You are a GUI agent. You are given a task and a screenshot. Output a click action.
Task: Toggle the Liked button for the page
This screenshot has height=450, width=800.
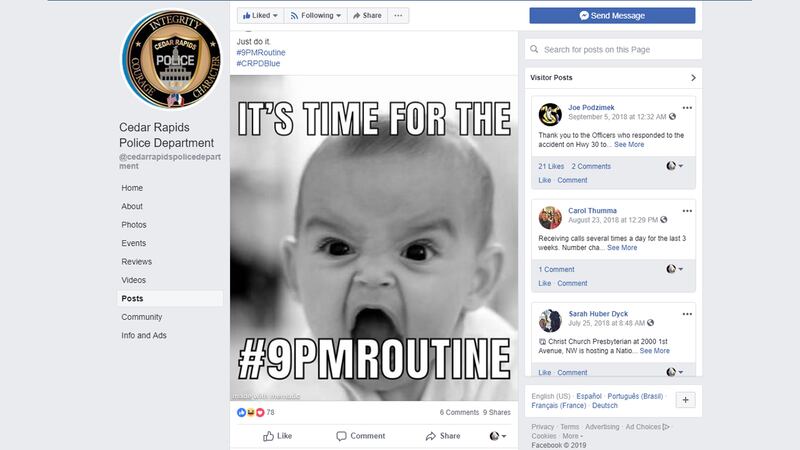pyautogui.click(x=258, y=16)
